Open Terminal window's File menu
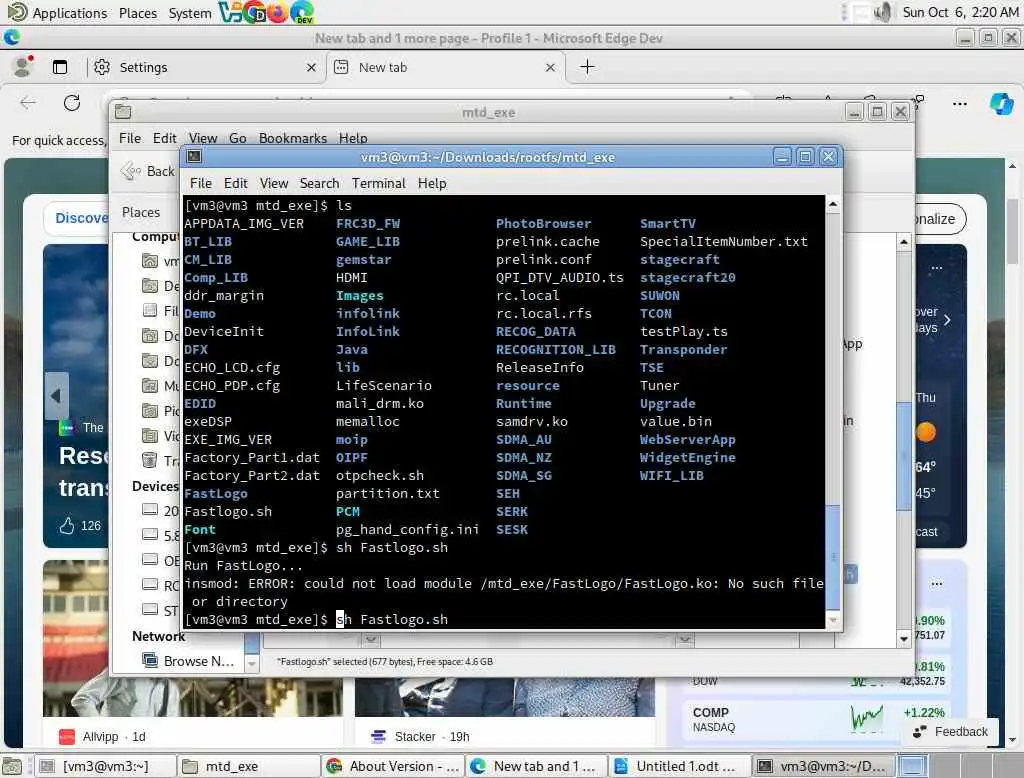Screen dimensions: 1024x778 (x=200, y=184)
